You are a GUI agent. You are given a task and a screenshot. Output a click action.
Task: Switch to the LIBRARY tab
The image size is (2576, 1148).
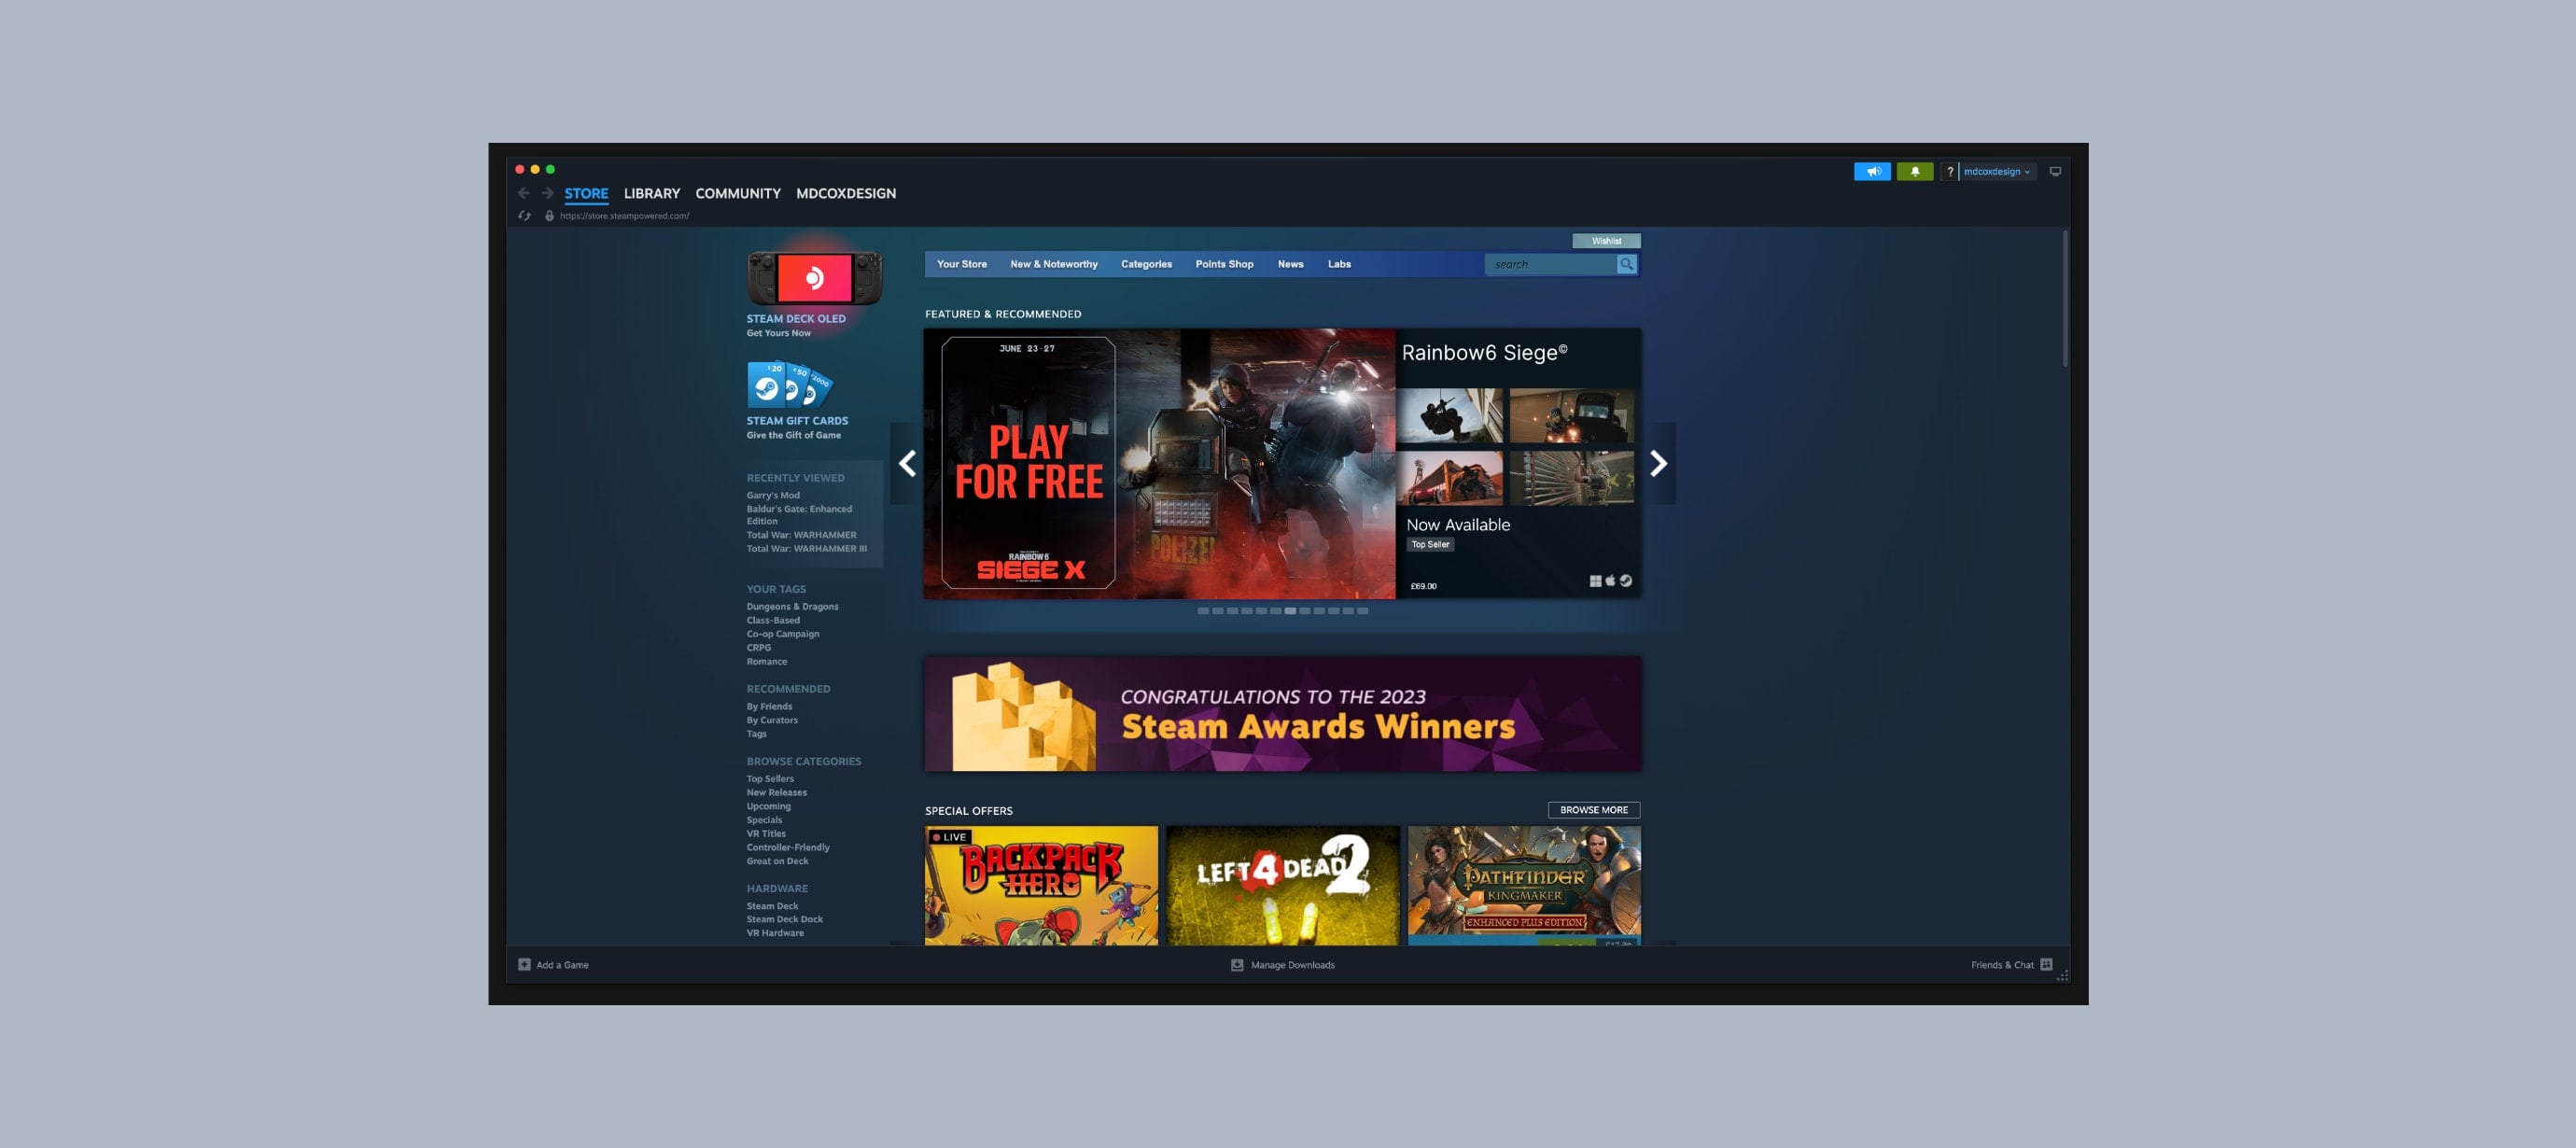[651, 193]
